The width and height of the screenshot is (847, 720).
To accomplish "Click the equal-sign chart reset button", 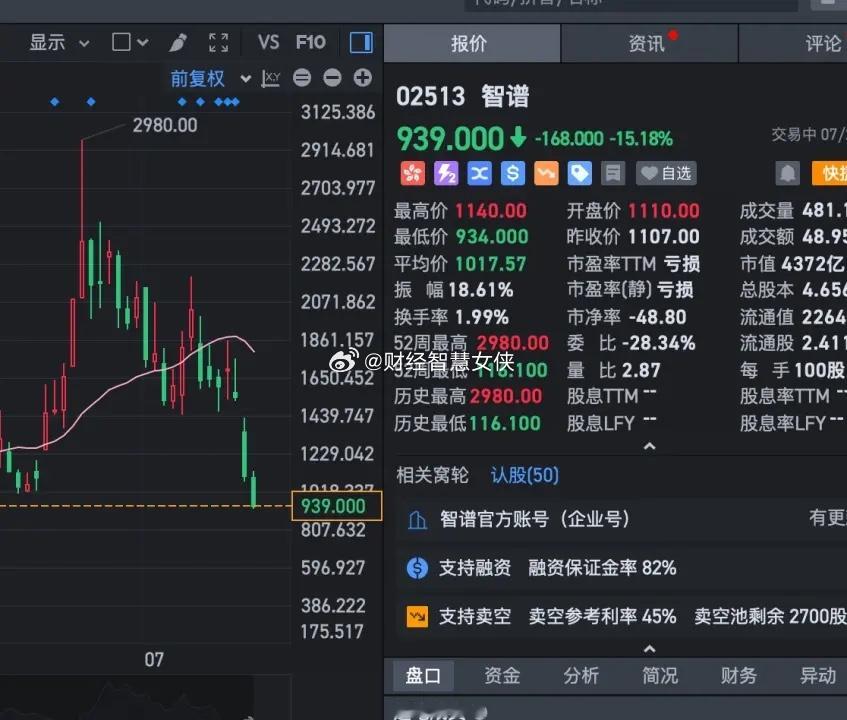I will (x=302, y=78).
